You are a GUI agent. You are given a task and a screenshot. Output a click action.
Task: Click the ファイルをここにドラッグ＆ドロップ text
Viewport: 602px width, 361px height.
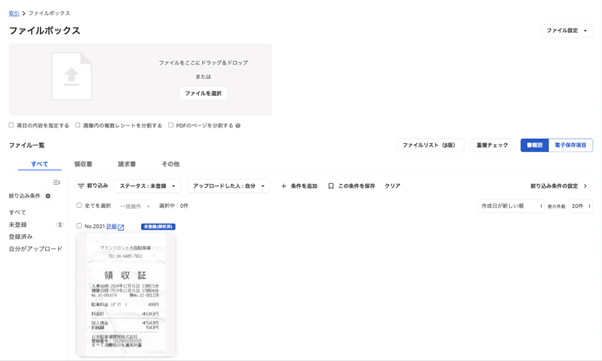203,63
